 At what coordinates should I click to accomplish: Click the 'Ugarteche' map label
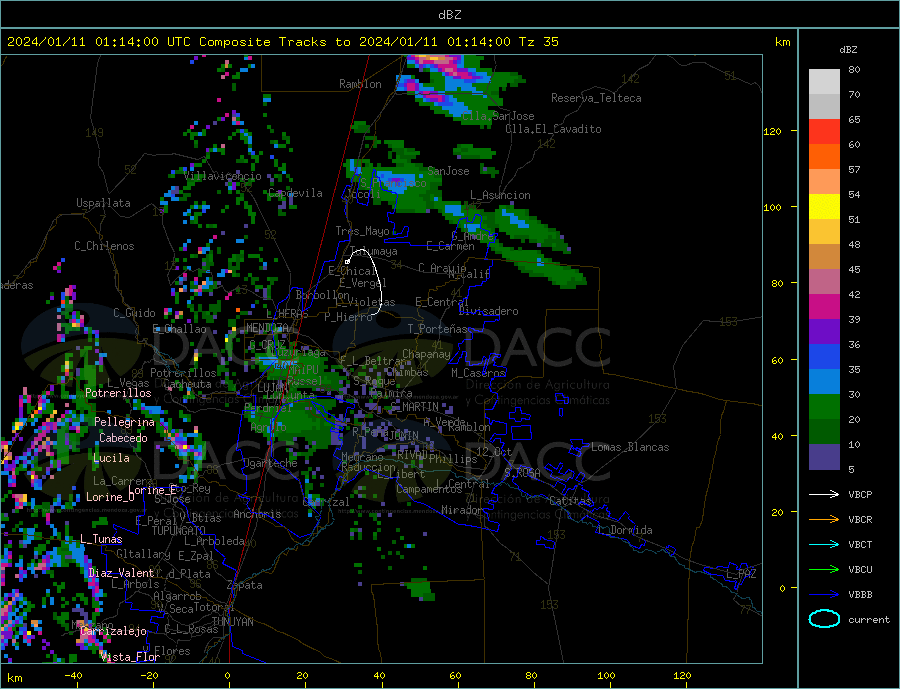tap(270, 463)
